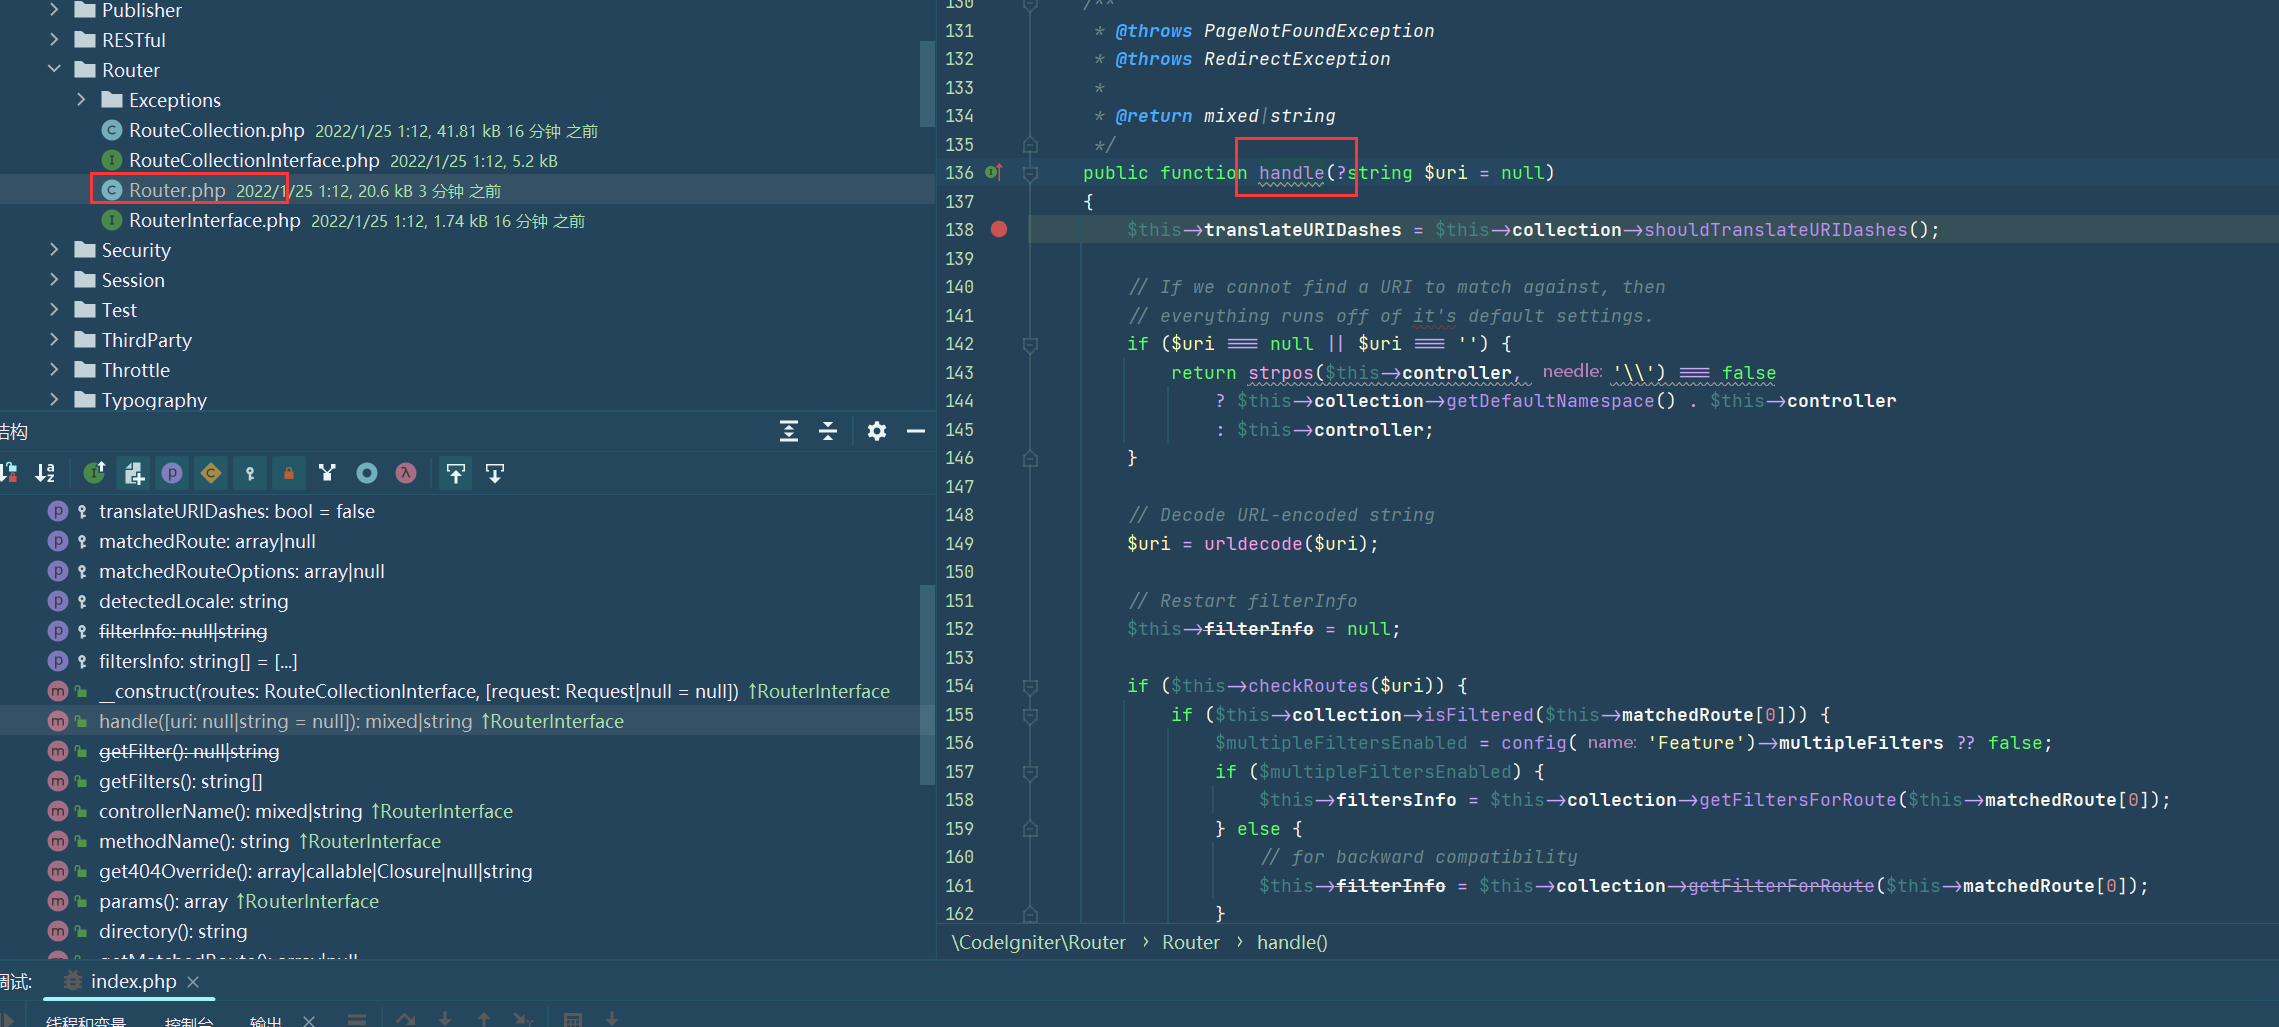Toggle Show Included Files icon
Viewport: 2279px width, 1027px height.
(134, 473)
